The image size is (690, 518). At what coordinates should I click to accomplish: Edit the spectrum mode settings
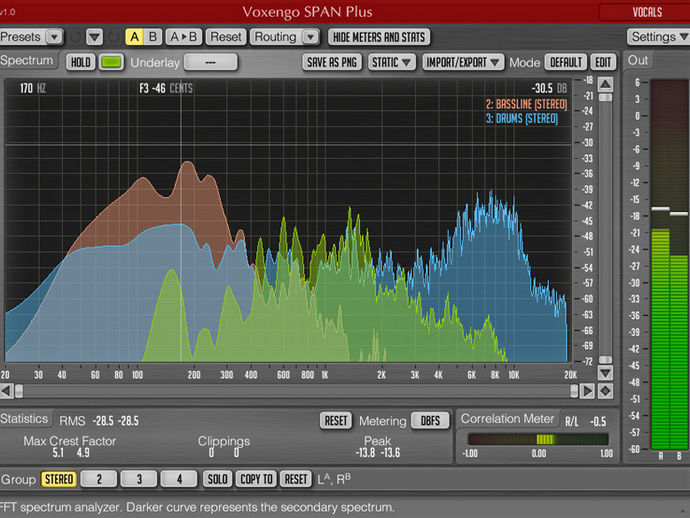603,62
